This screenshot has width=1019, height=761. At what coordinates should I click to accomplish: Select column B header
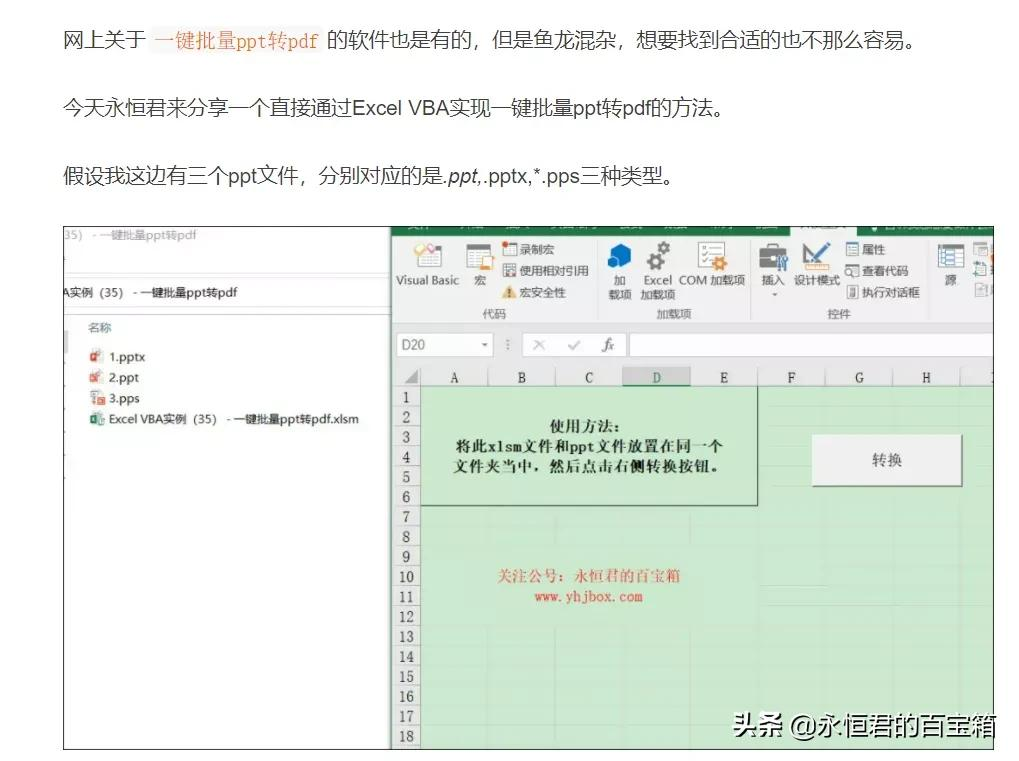click(522, 378)
